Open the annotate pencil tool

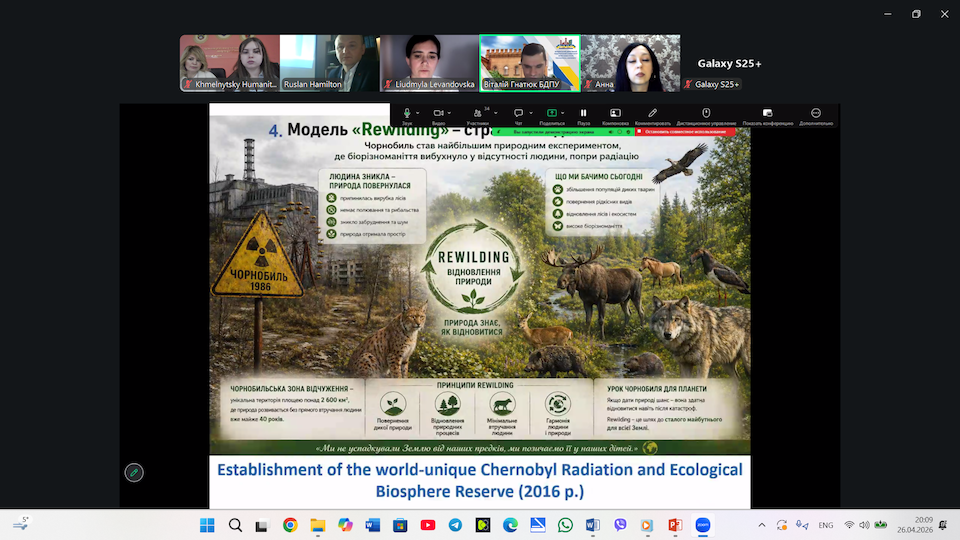[652, 114]
